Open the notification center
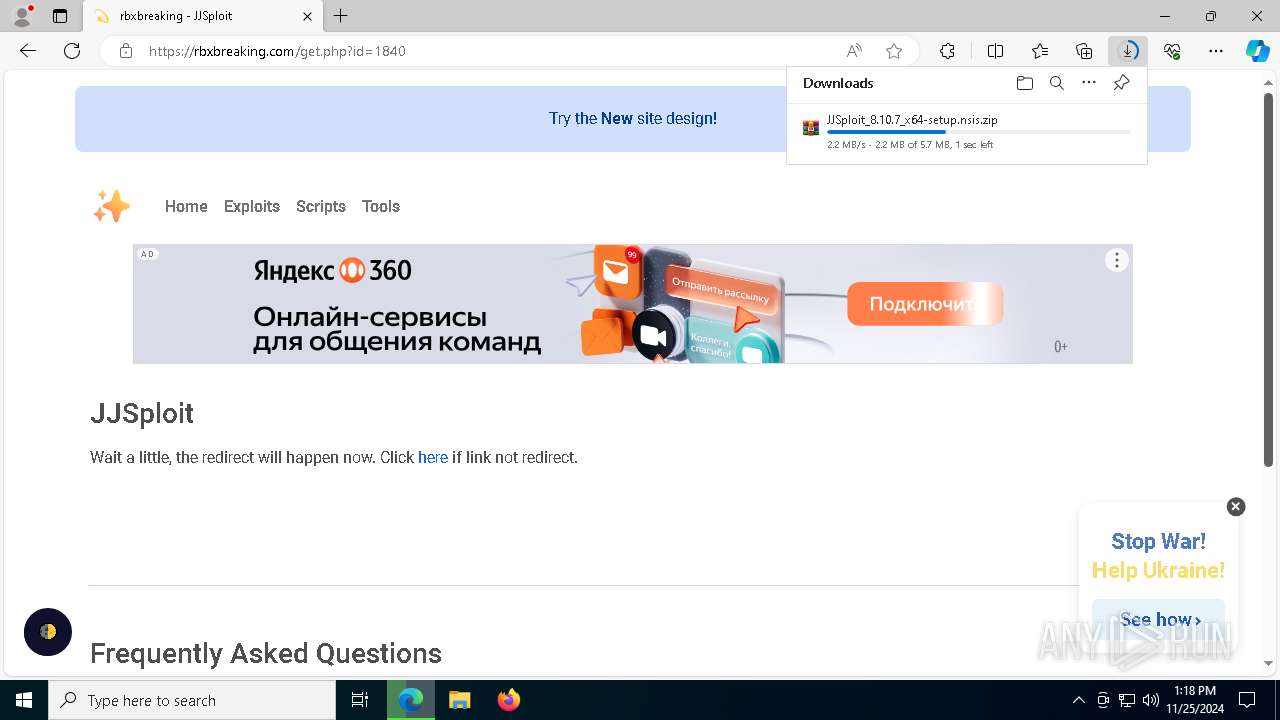The image size is (1280, 720). click(x=1247, y=700)
